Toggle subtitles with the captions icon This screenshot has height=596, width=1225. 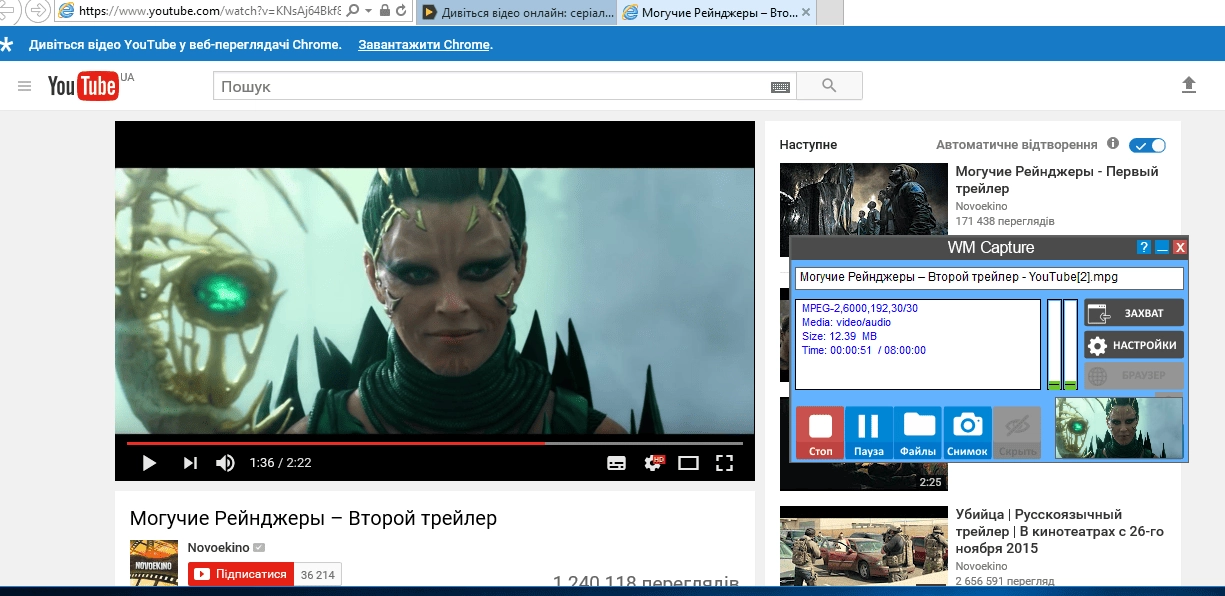[617, 463]
